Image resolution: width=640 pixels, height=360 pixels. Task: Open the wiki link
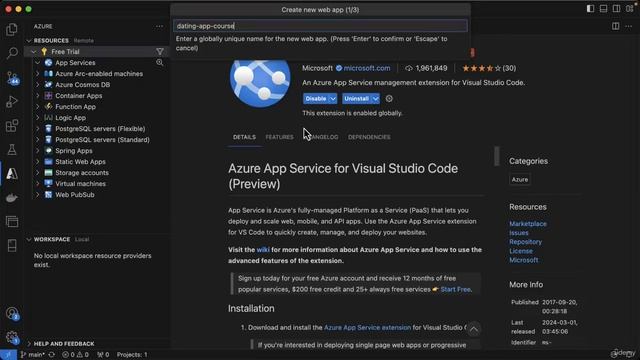coord(263,250)
